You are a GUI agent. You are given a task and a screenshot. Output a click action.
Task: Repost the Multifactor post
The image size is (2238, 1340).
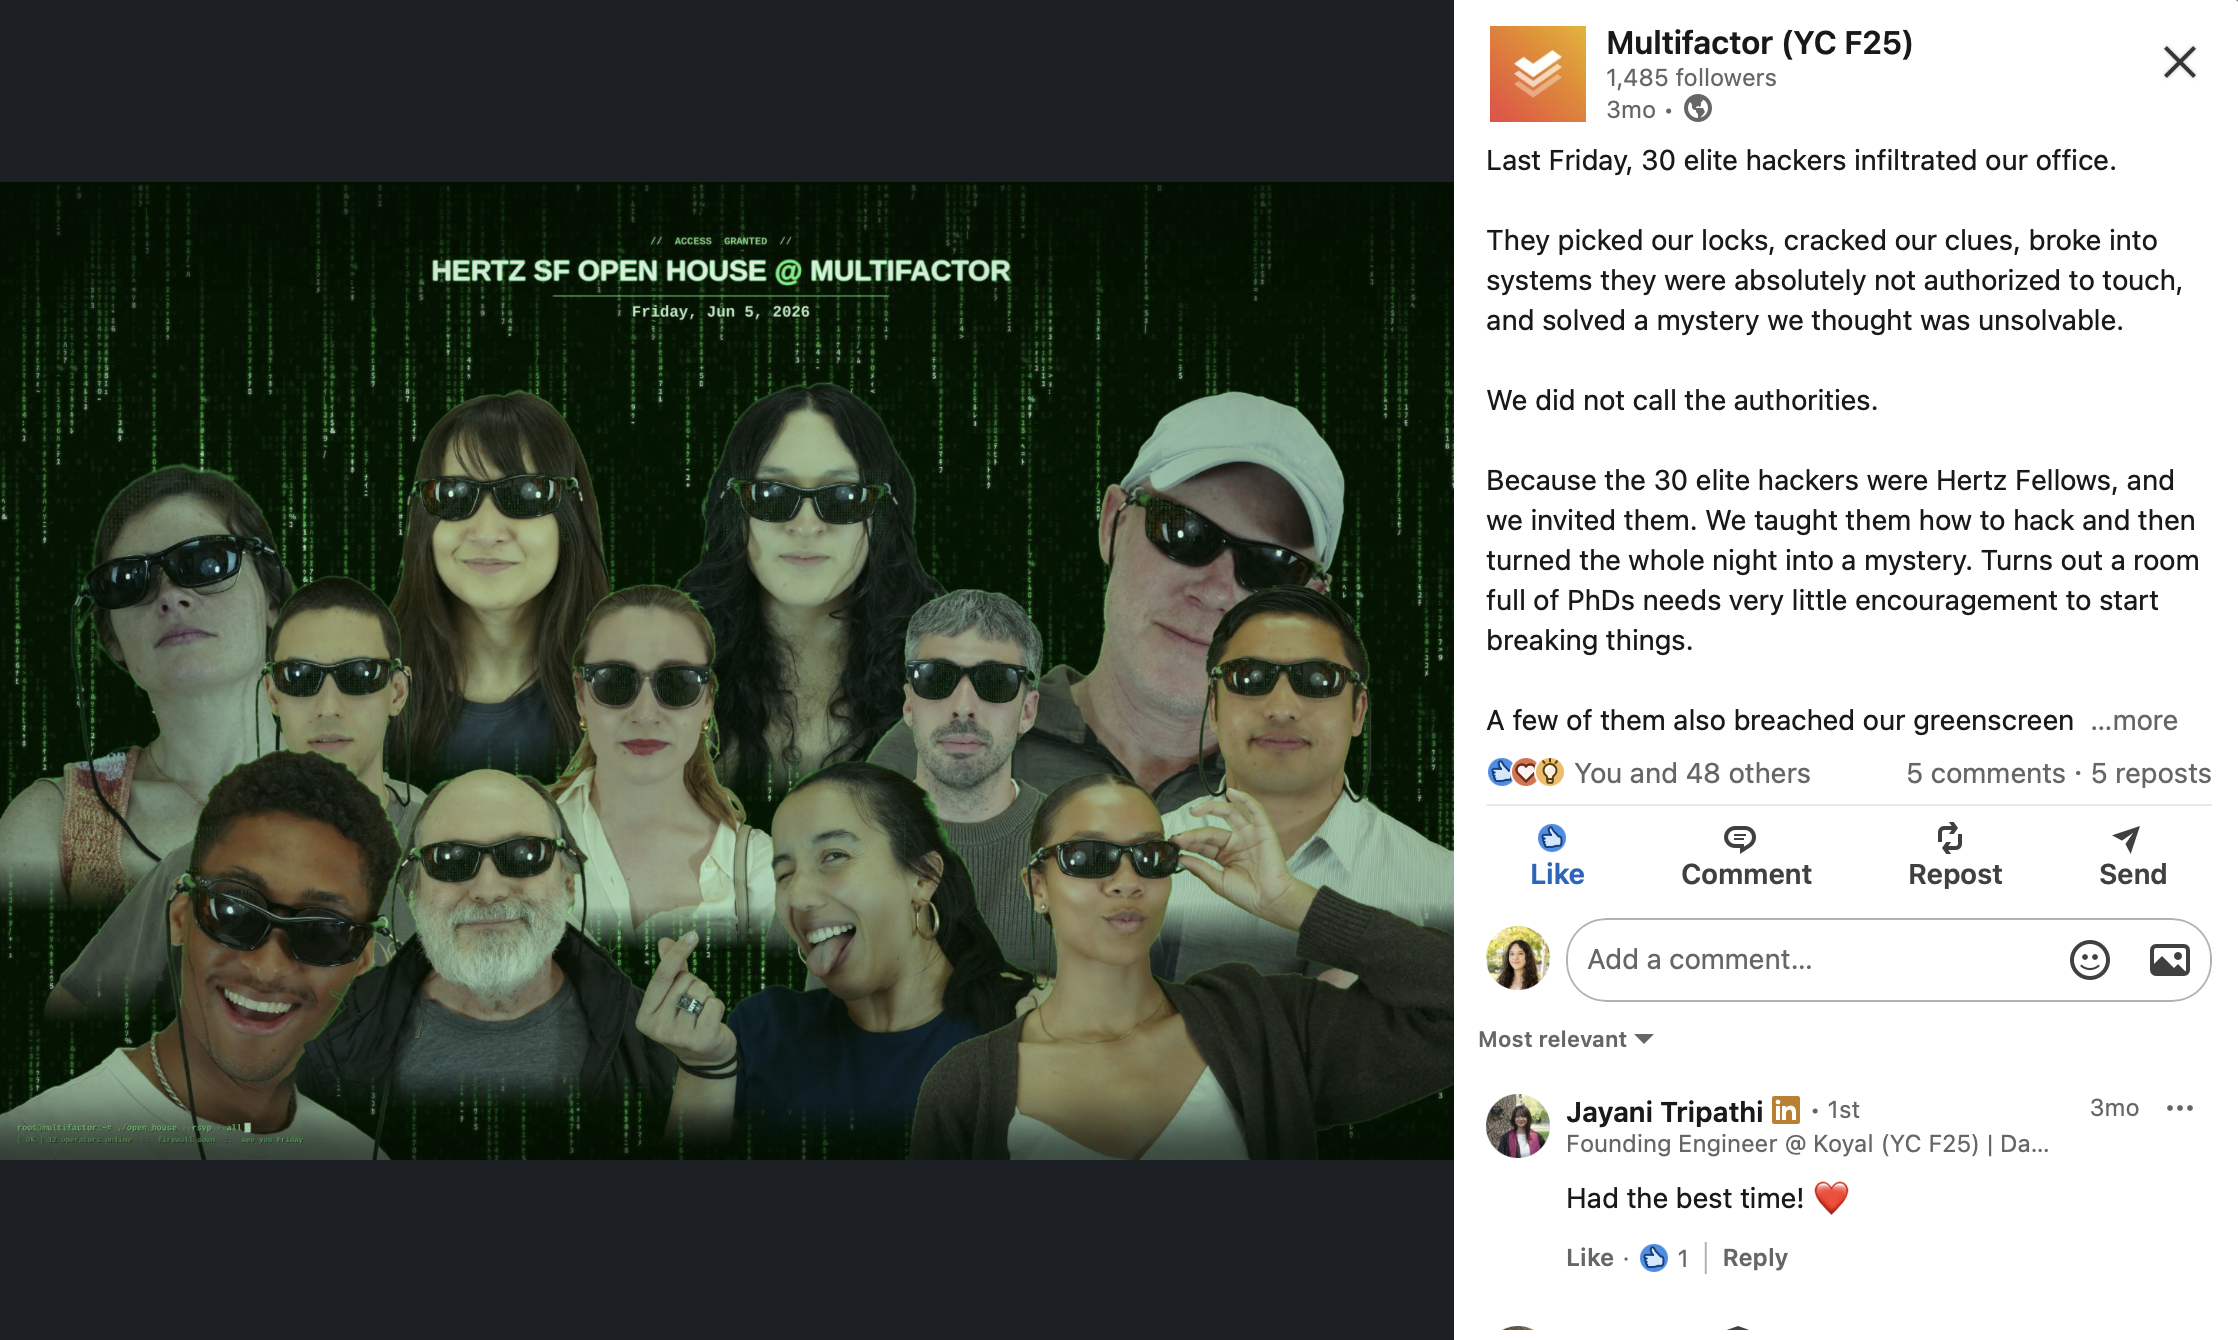(x=1954, y=857)
